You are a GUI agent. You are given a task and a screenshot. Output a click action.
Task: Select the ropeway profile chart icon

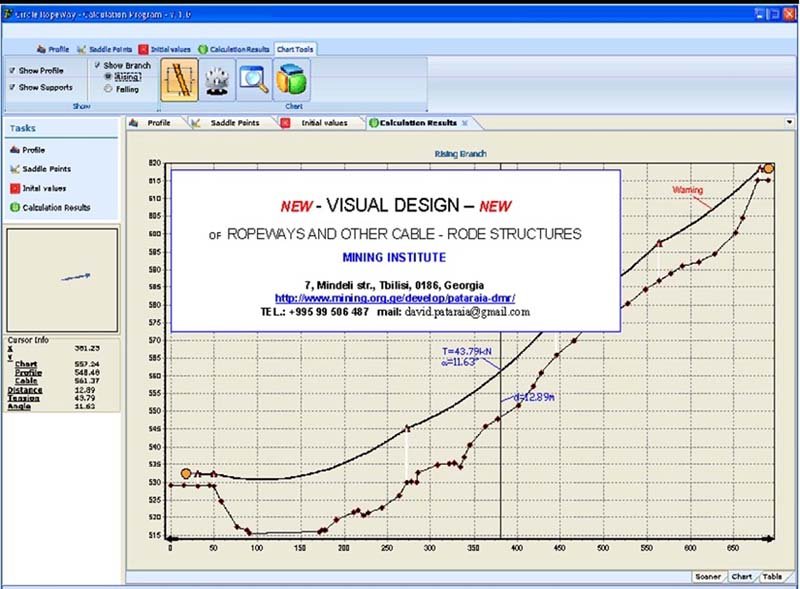click(179, 80)
